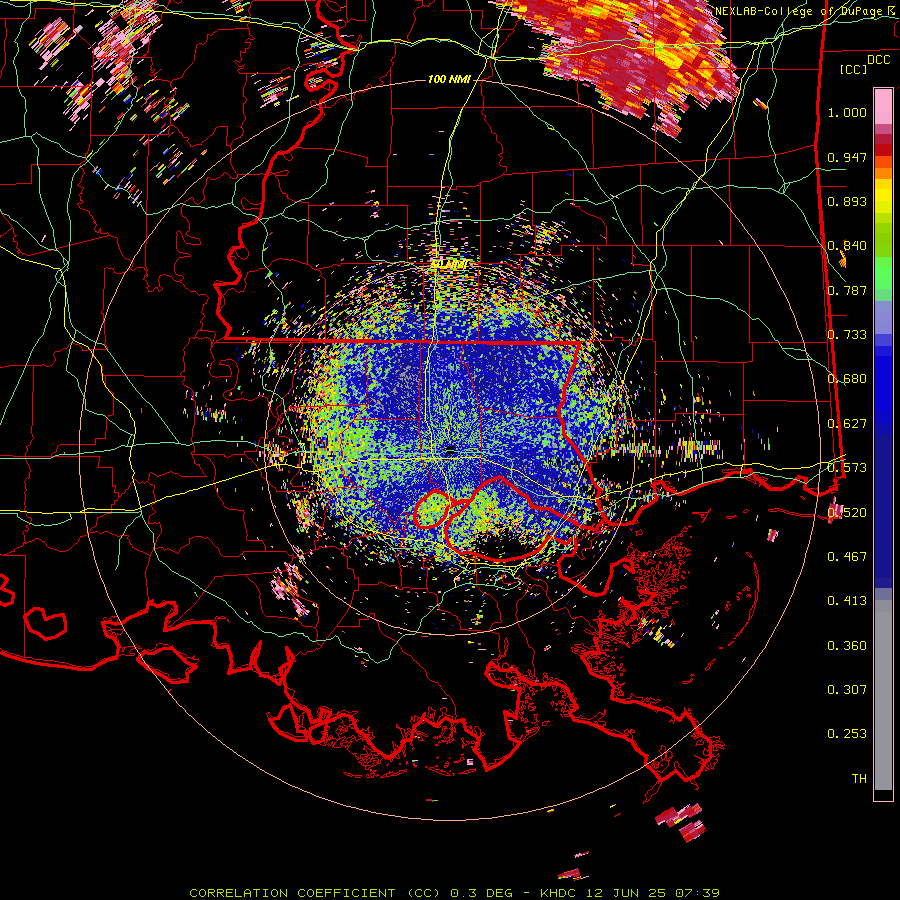Click the 1.000 scale value
This screenshot has width=900, height=900.
[847, 112]
